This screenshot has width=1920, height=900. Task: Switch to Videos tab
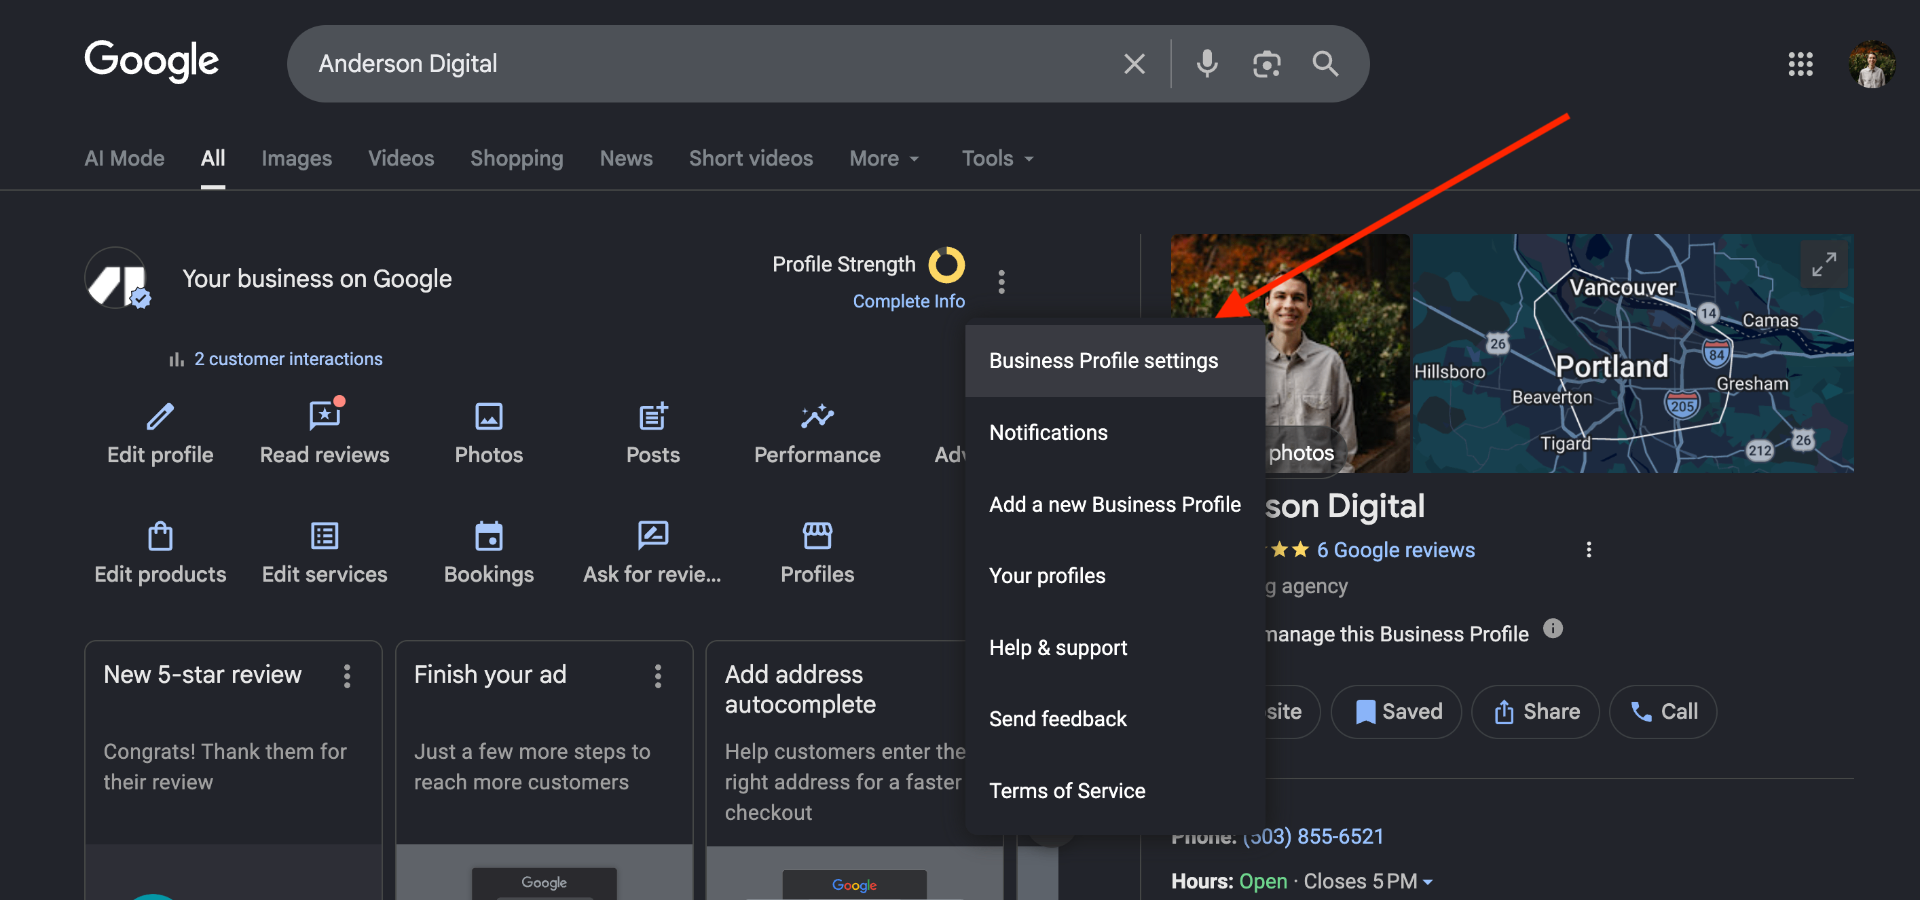pos(401,158)
